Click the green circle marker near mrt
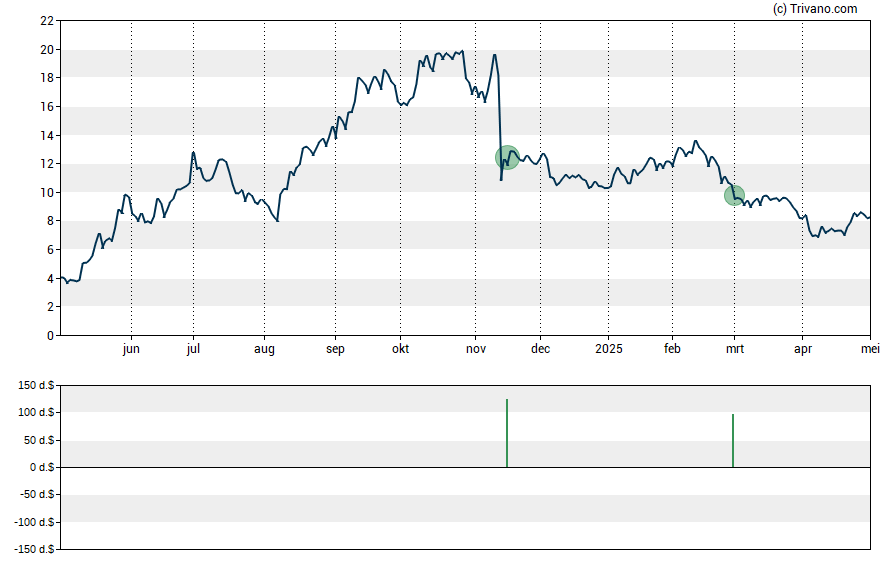This screenshot has height=565, width=888. [735, 196]
